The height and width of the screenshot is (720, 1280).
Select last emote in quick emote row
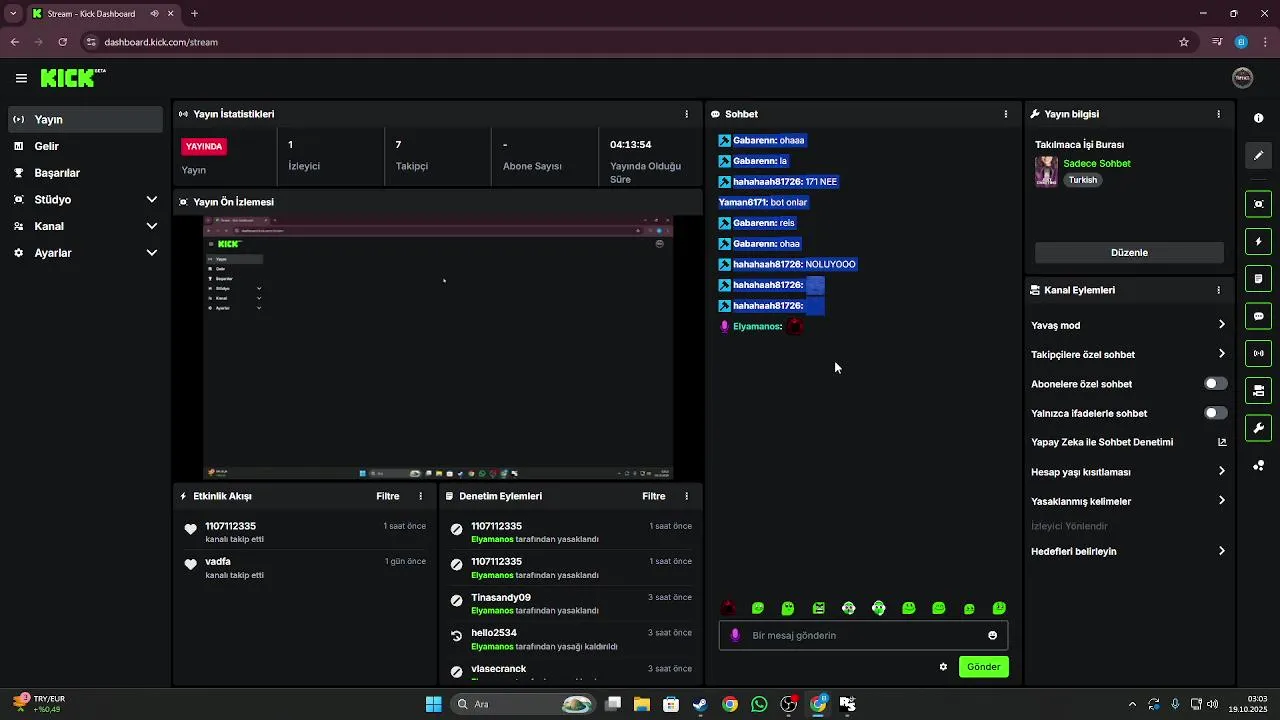[999, 608]
